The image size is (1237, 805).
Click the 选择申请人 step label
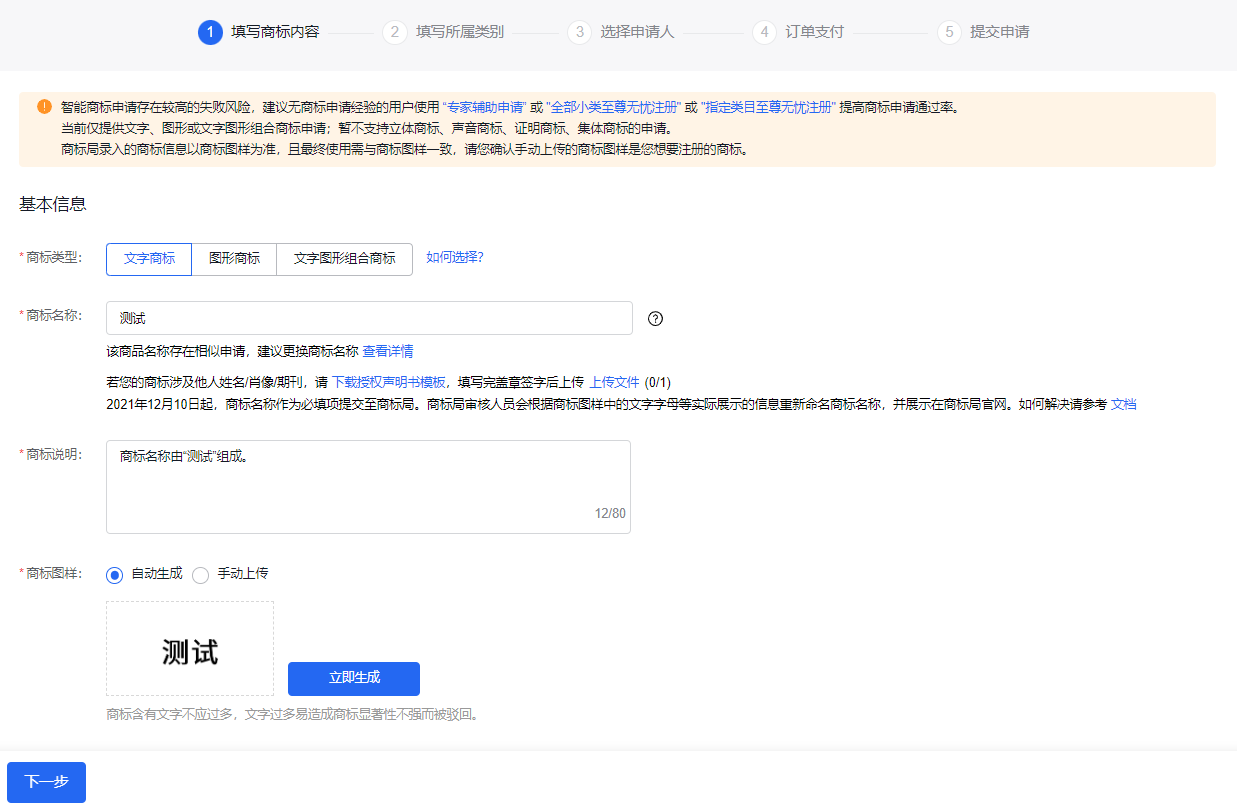tap(637, 32)
